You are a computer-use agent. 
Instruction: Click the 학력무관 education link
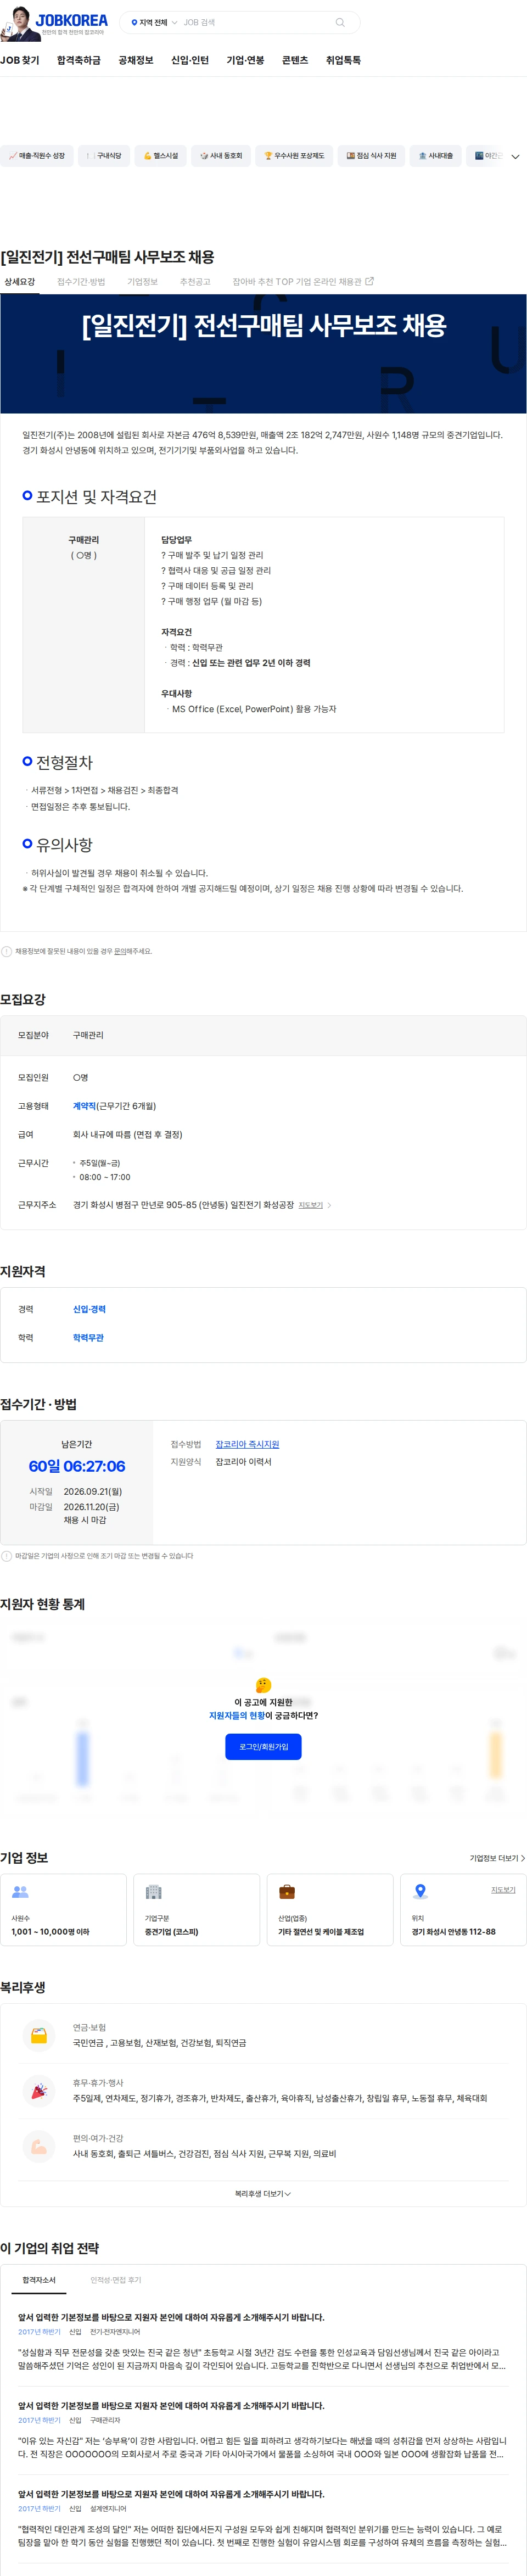[x=88, y=1337]
